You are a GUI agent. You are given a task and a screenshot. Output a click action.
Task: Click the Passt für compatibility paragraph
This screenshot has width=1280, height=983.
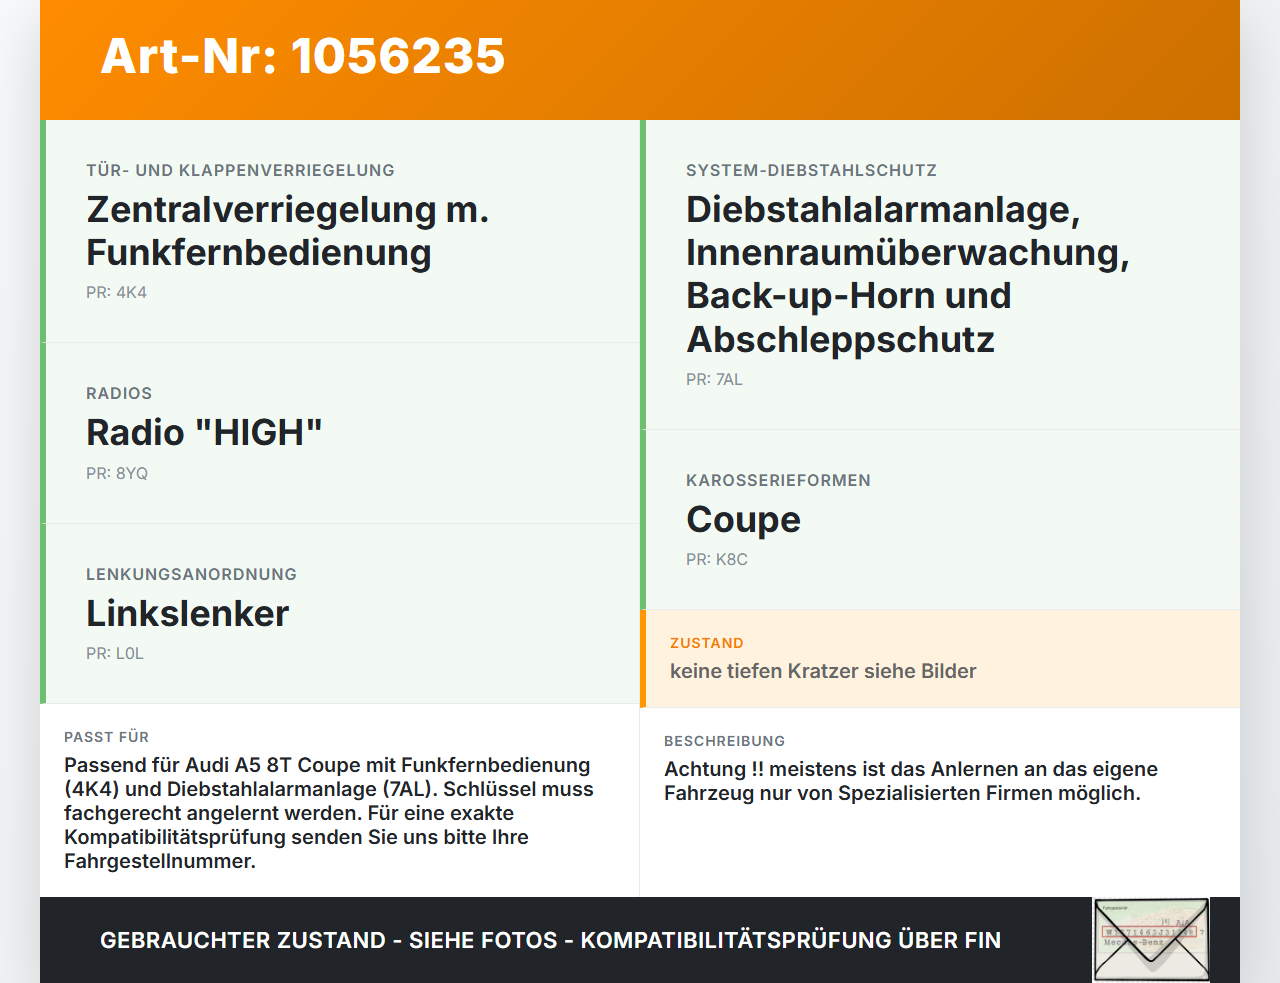click(329, 813)
